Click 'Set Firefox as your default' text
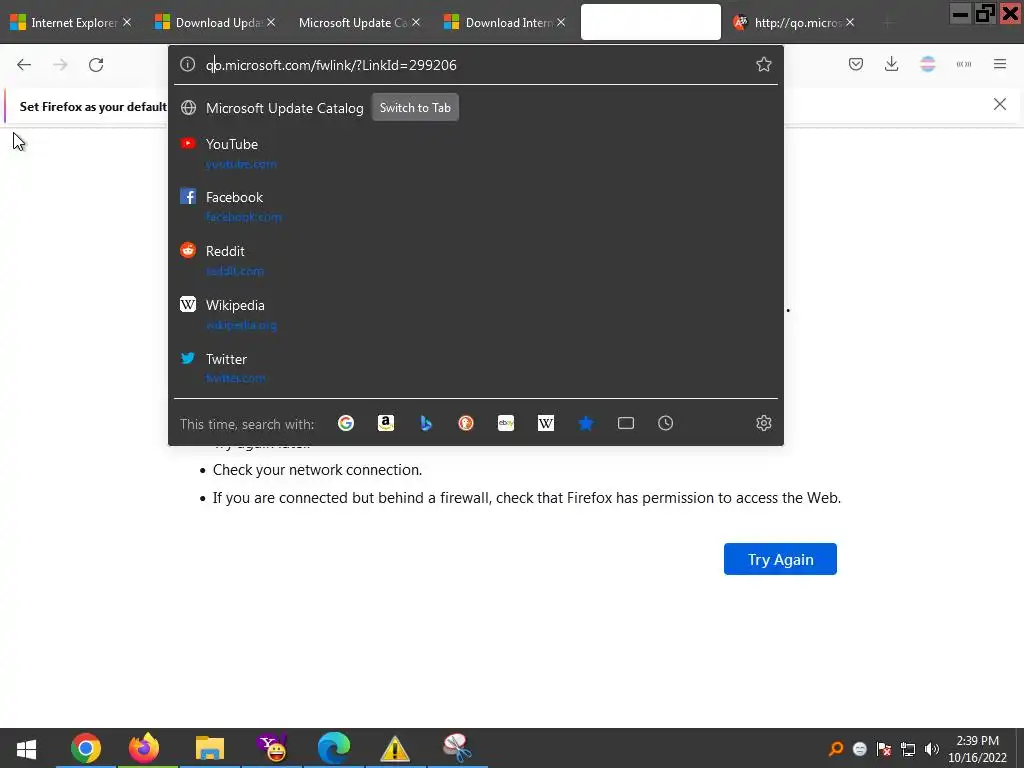 pyautogui.click(x=93, y=106)
